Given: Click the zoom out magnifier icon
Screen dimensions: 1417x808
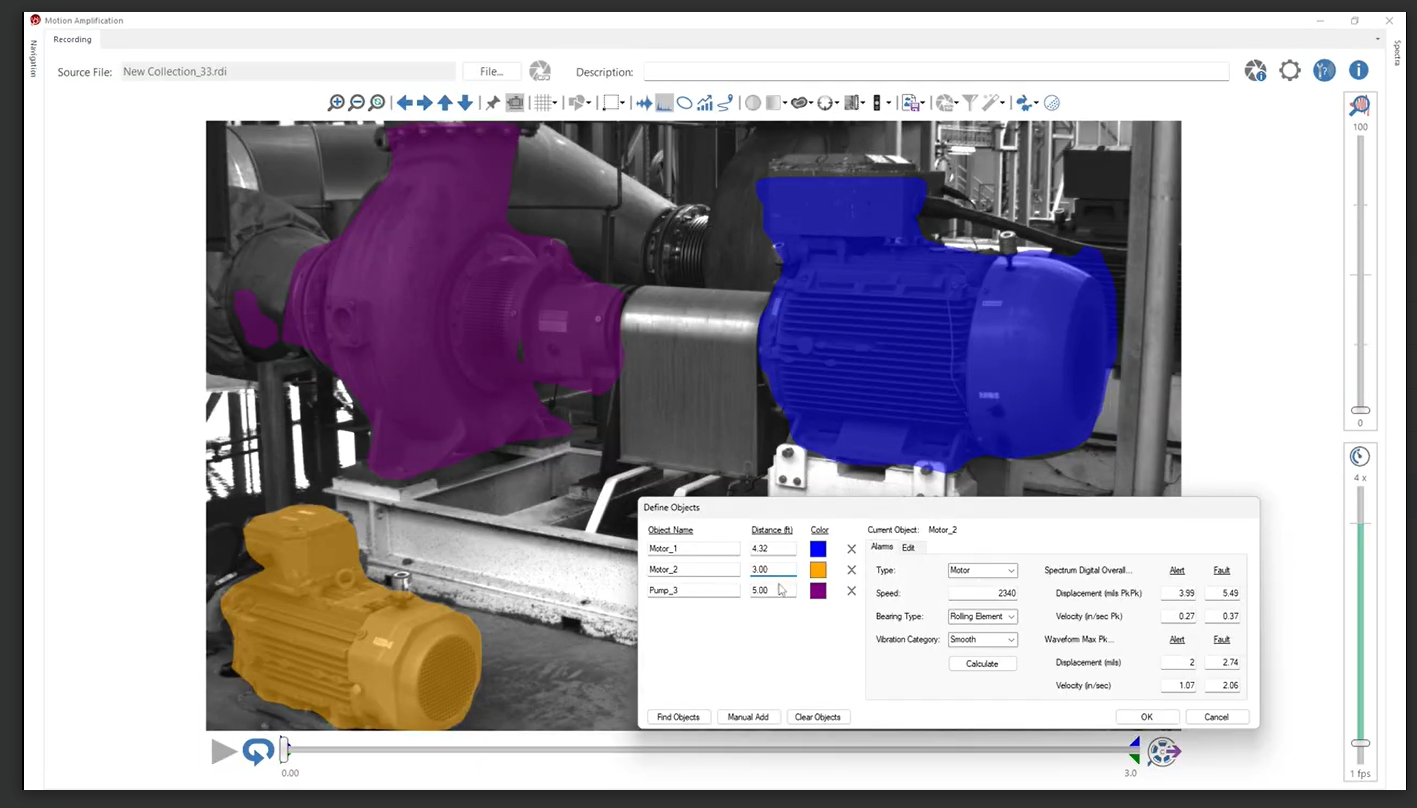Looking at the screenshot, I should coord(357,103).
